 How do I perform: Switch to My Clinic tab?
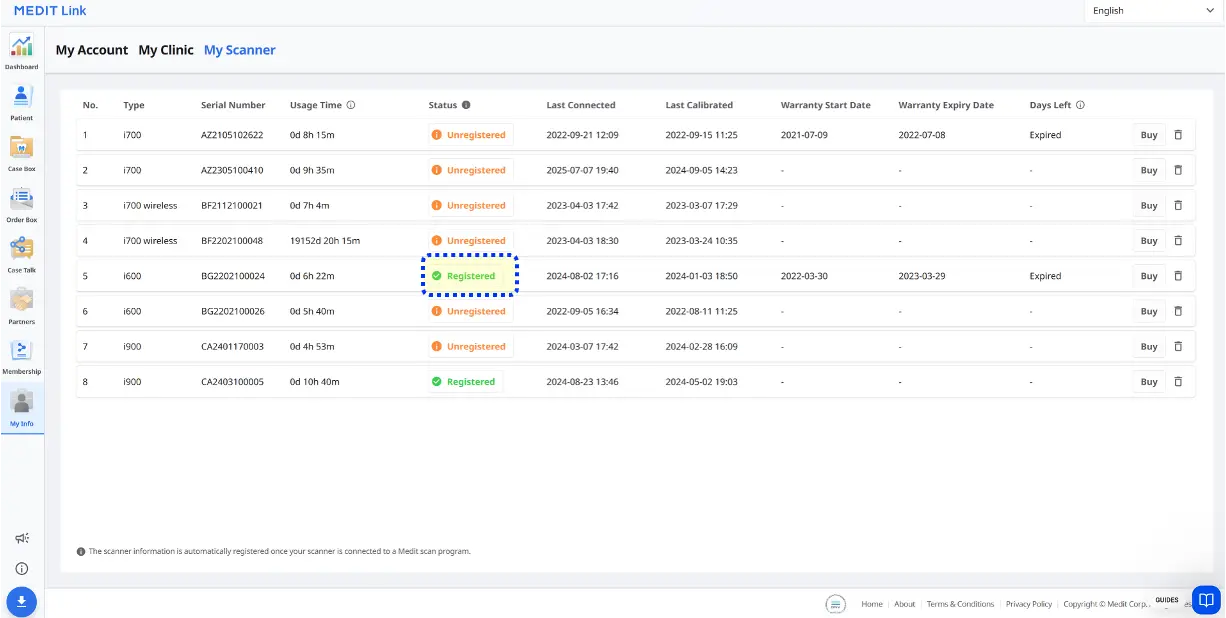(x=166, y=50)
